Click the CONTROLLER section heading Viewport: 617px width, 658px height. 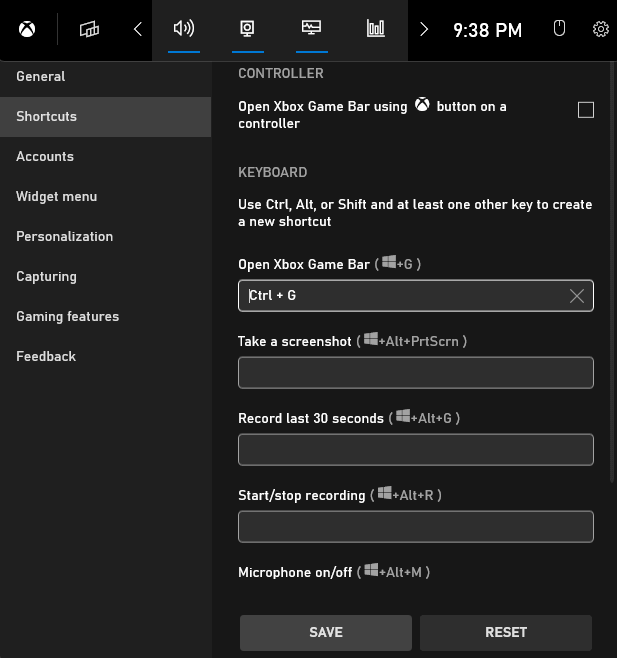click(281, 73)
